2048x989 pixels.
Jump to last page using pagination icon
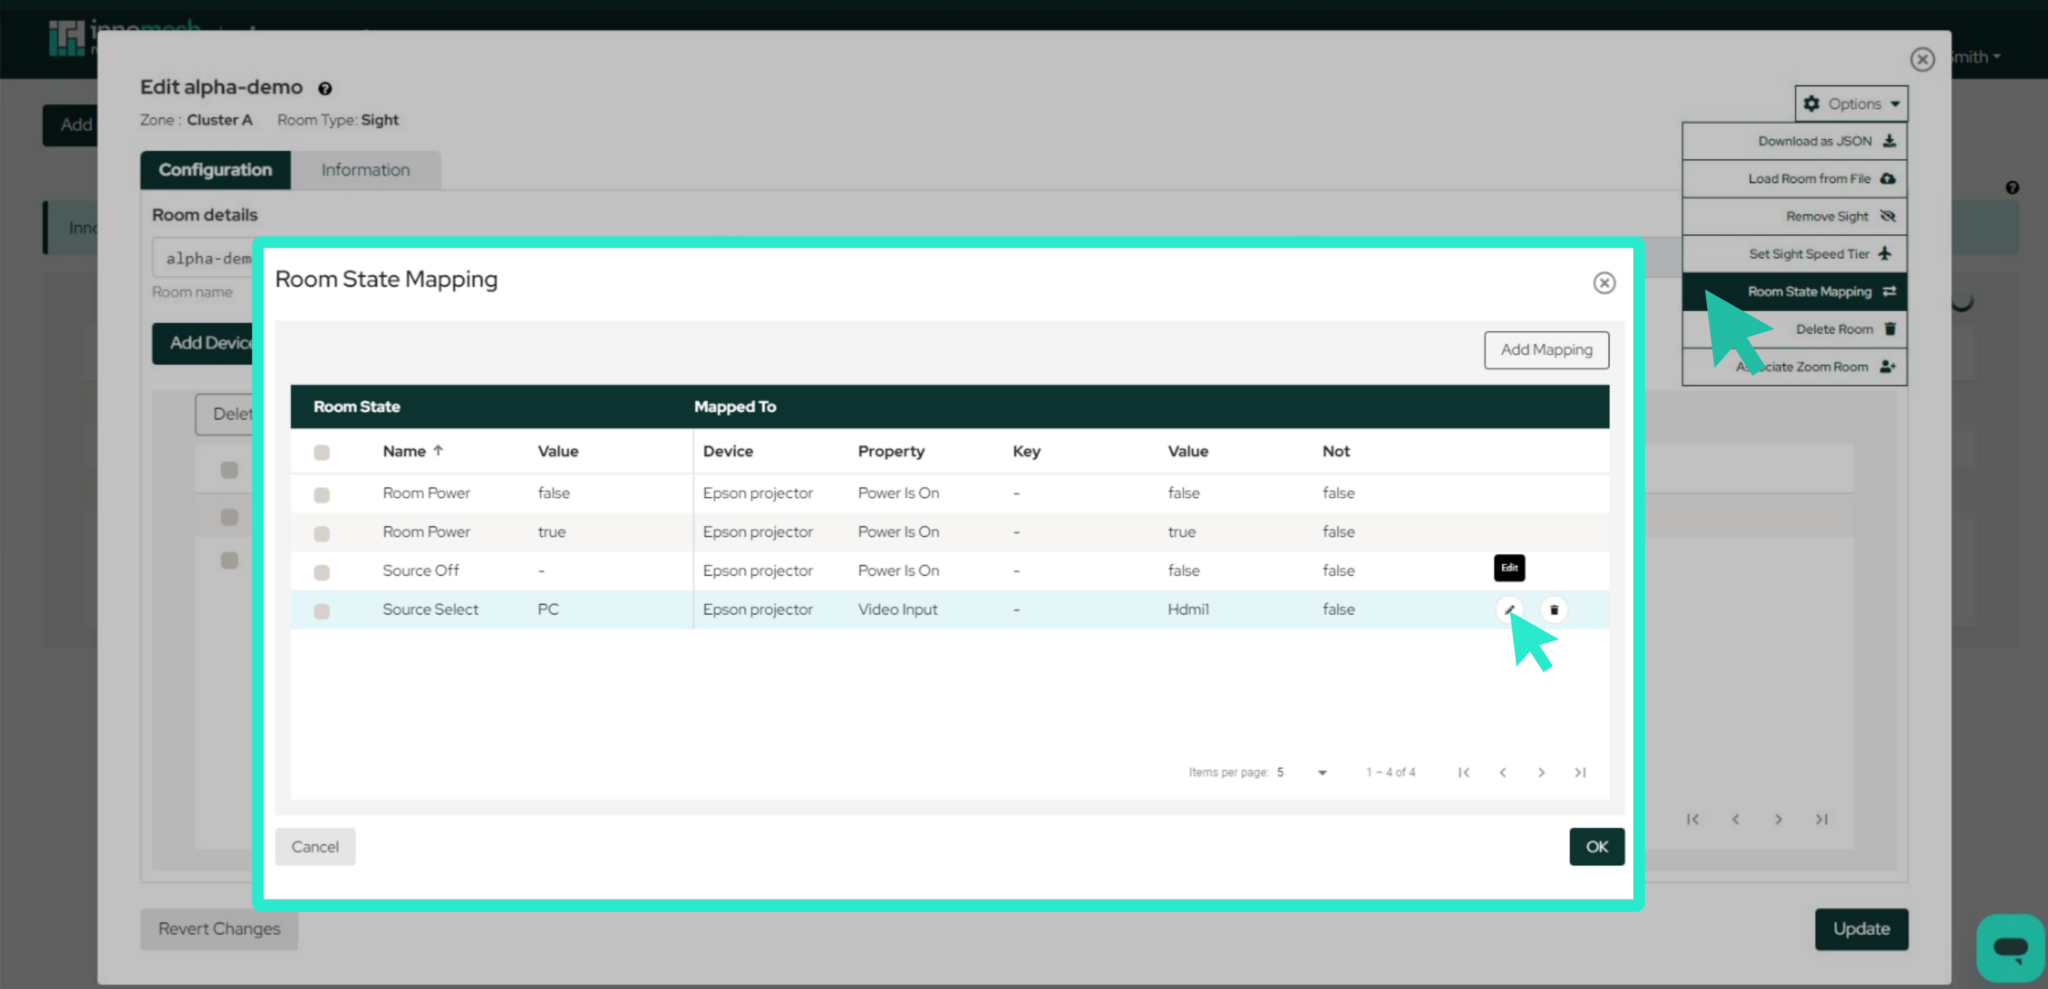(x=1580, y=772)
